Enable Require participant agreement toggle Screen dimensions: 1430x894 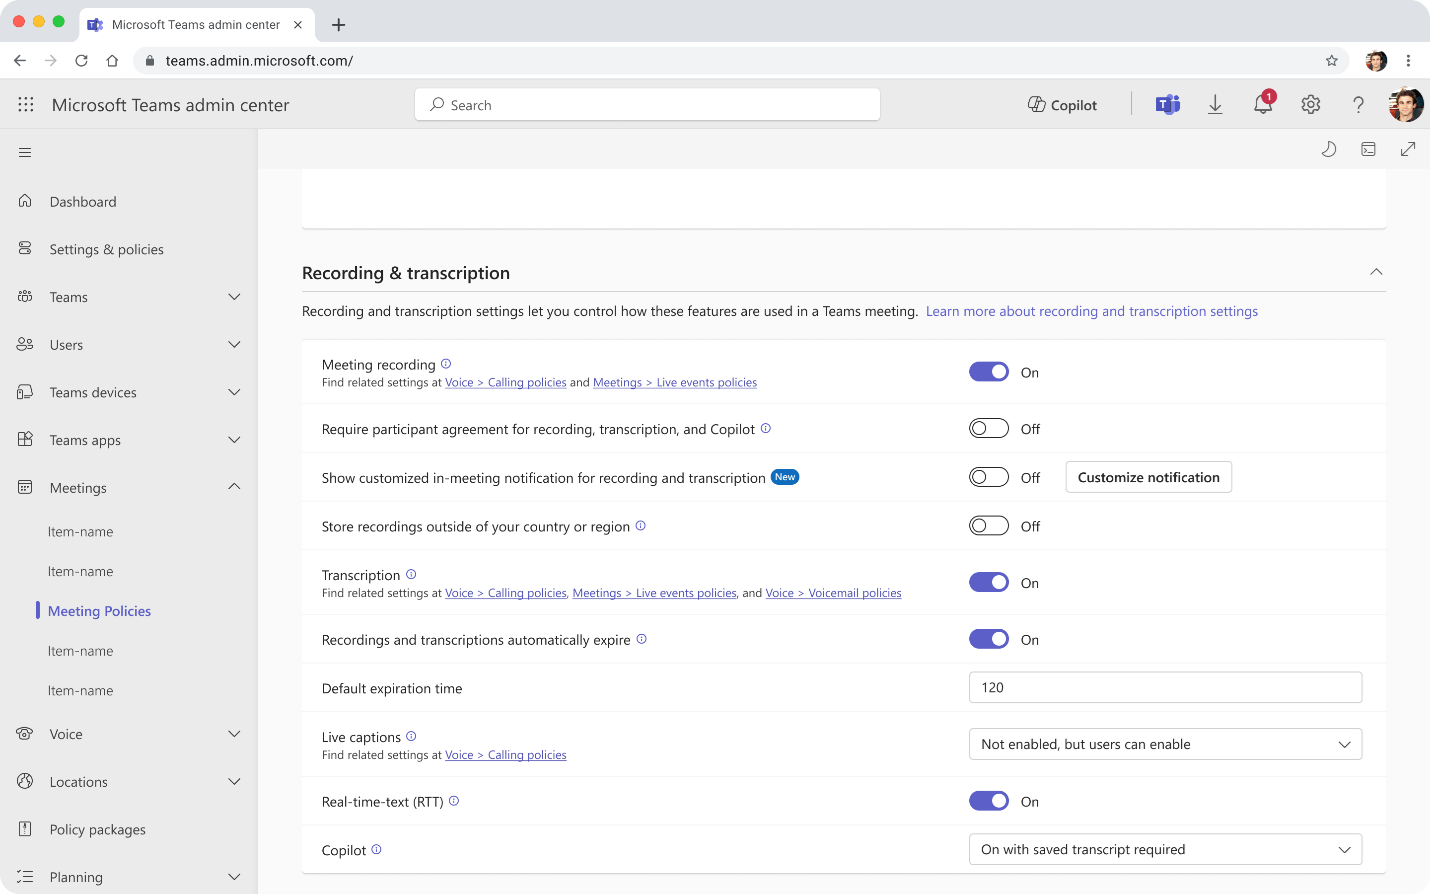pyautogui.click(x=989, y=428)
